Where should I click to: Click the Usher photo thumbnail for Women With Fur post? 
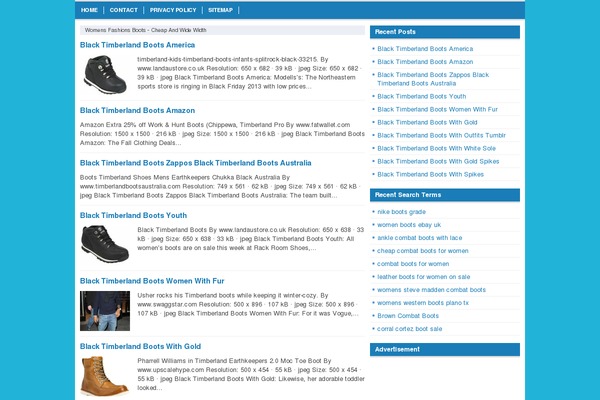pyautogui.click(x=105, y=311)
